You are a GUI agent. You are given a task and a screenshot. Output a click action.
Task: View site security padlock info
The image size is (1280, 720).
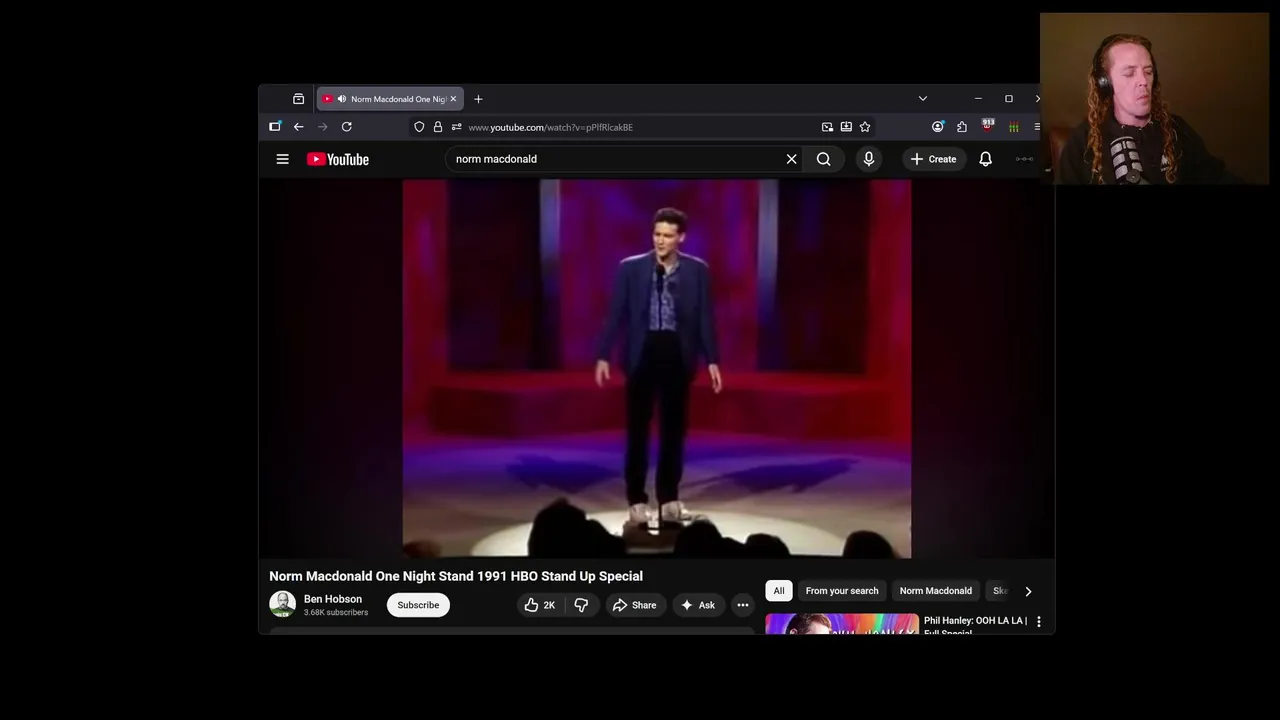click(437, 127)
